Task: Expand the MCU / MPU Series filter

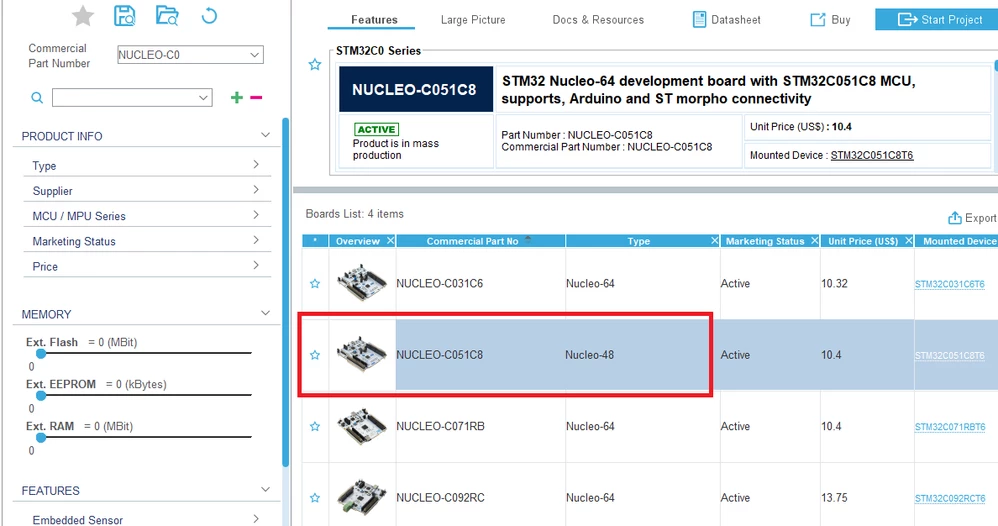Action: point(256,215)
